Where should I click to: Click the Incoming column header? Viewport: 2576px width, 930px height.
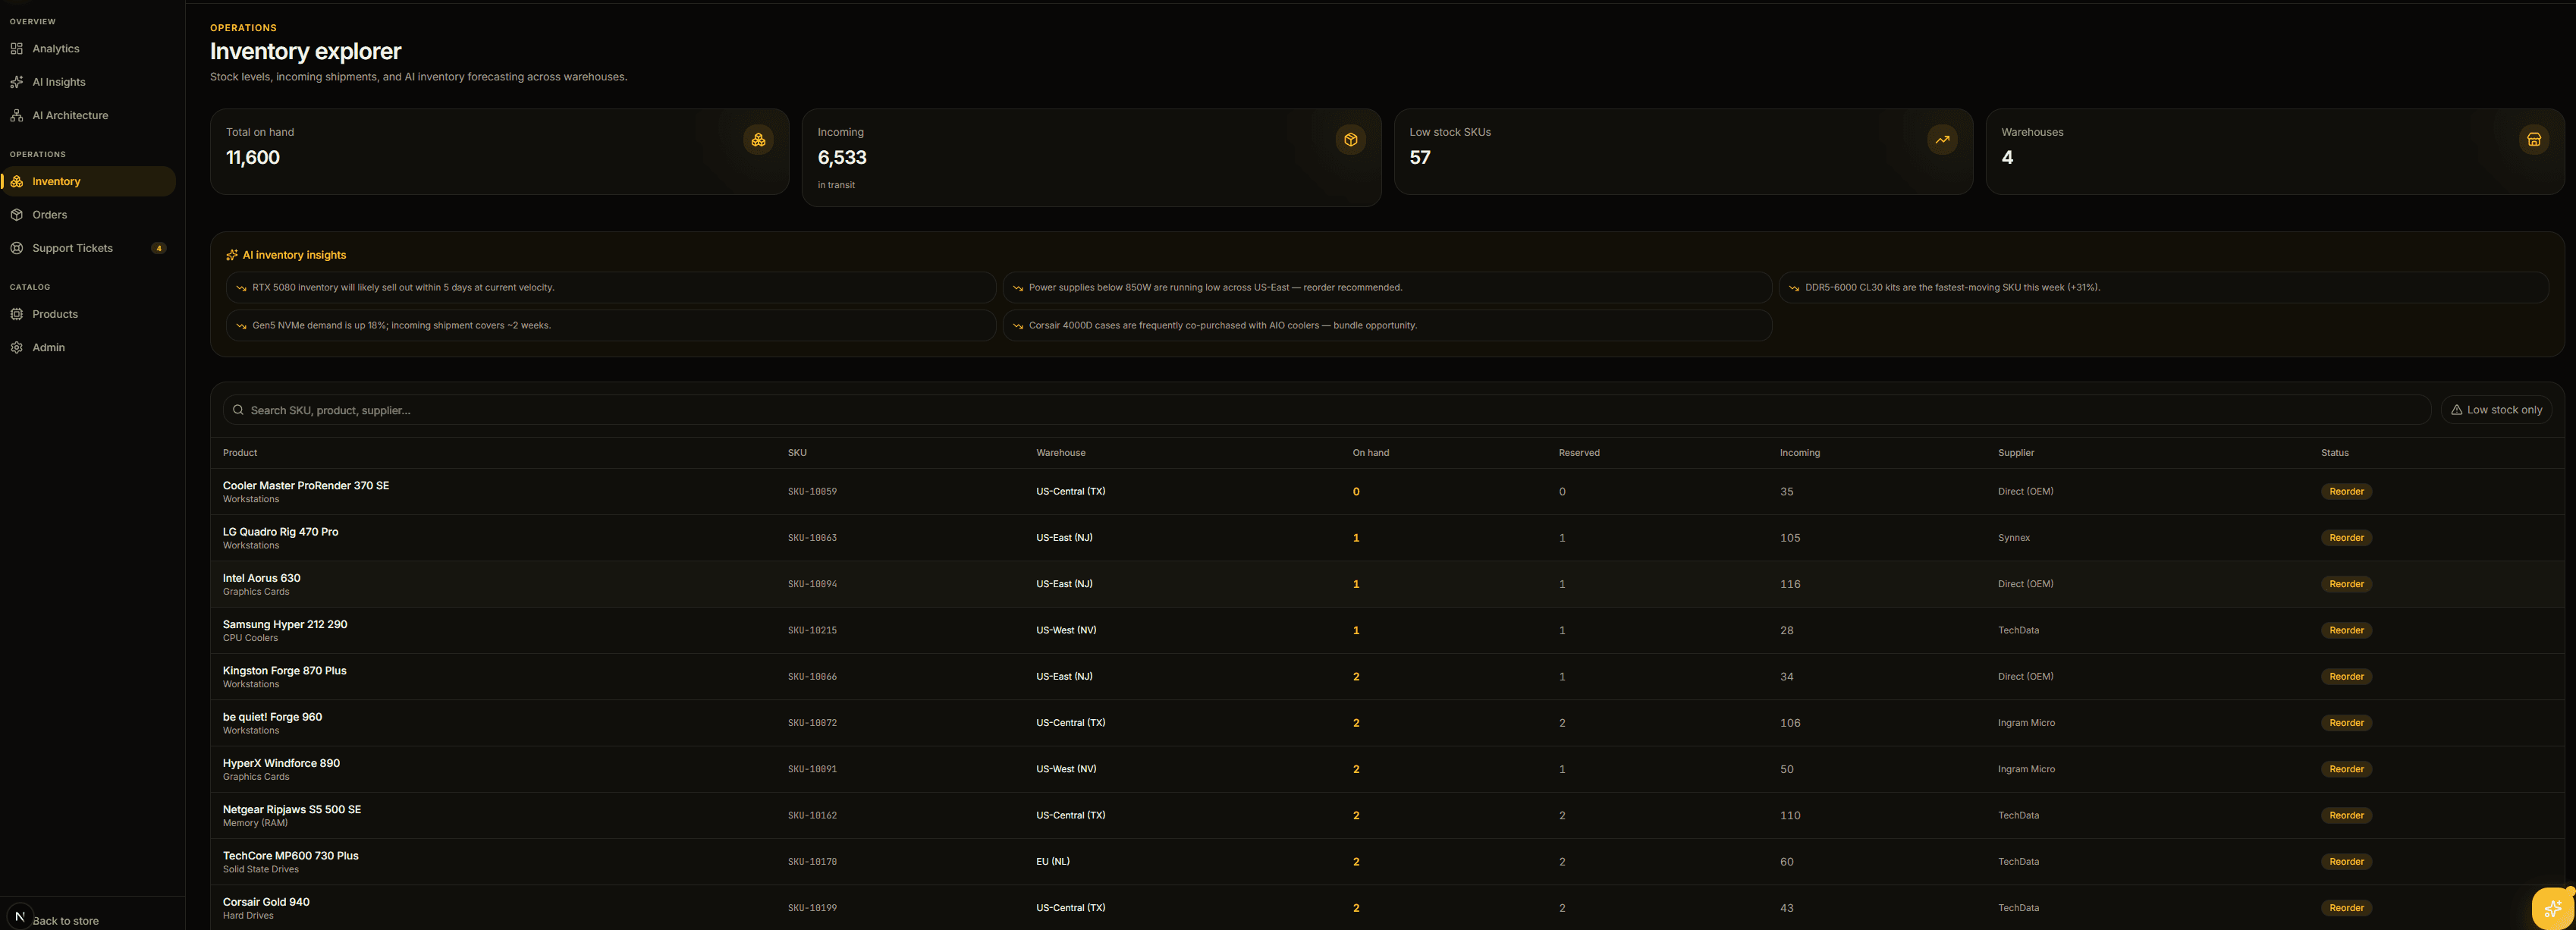1799,453
